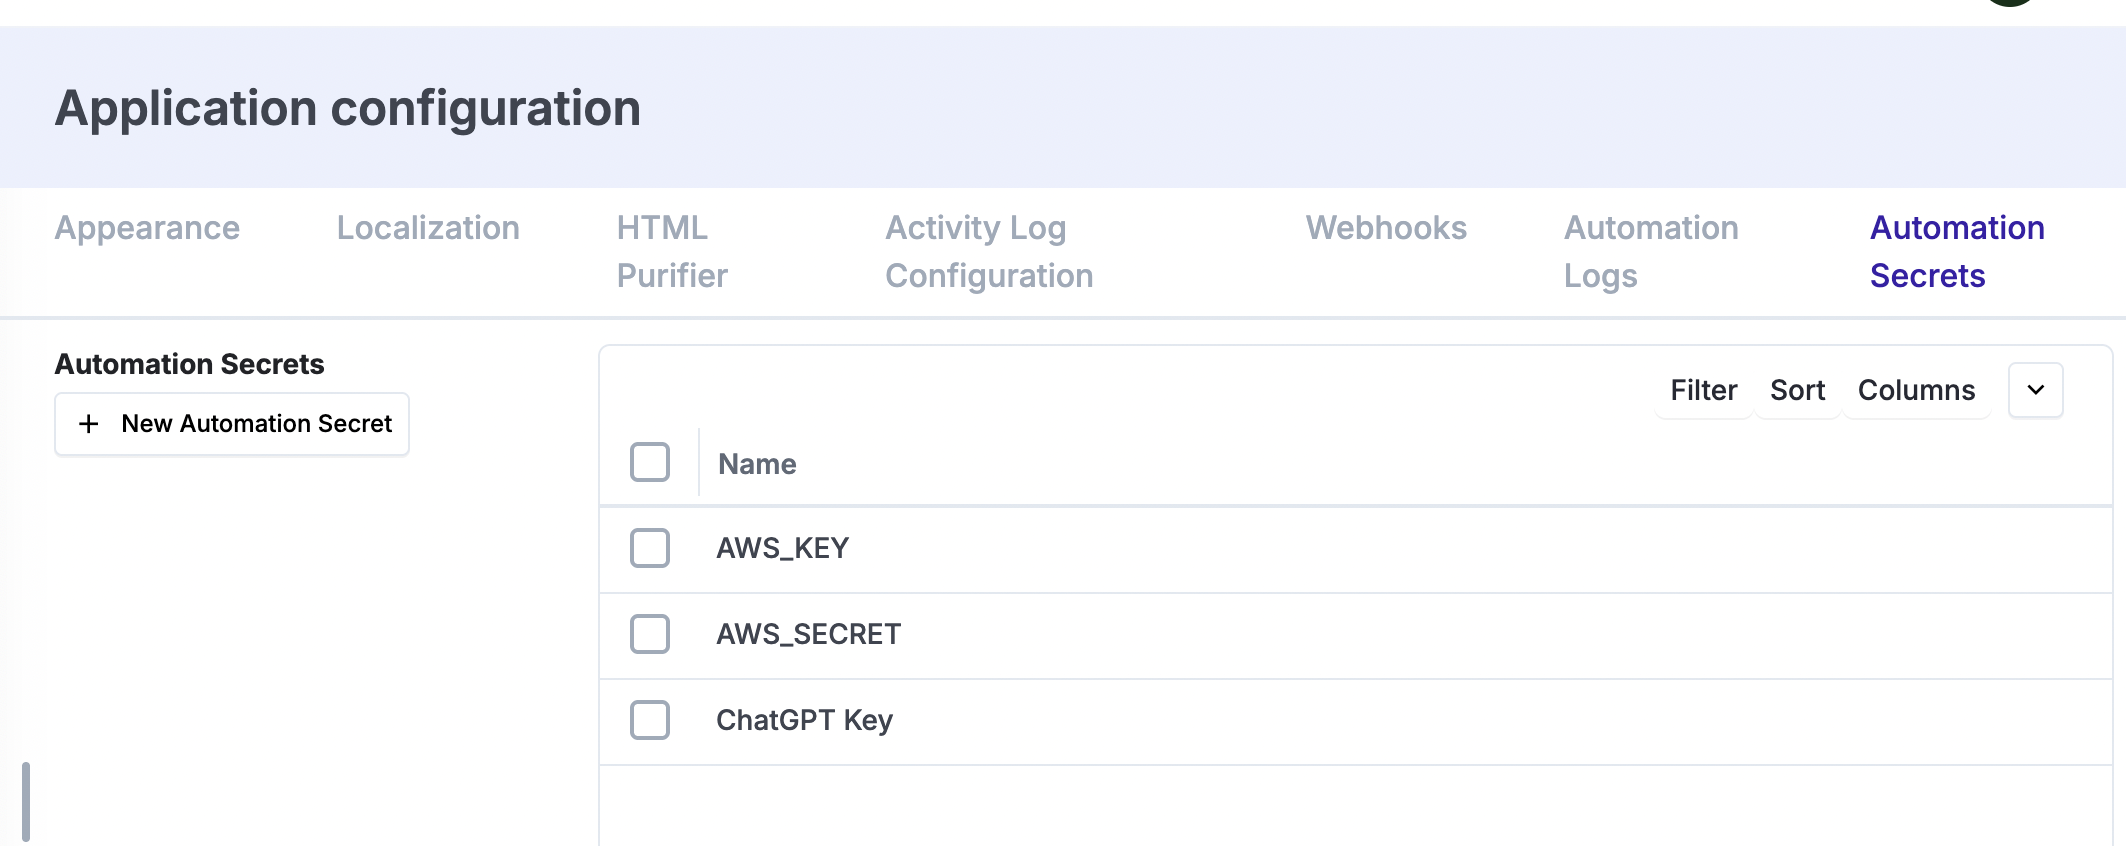Check the select-all checkbox in header
The width and height of the screenshot is (2126, 846).
650,462
